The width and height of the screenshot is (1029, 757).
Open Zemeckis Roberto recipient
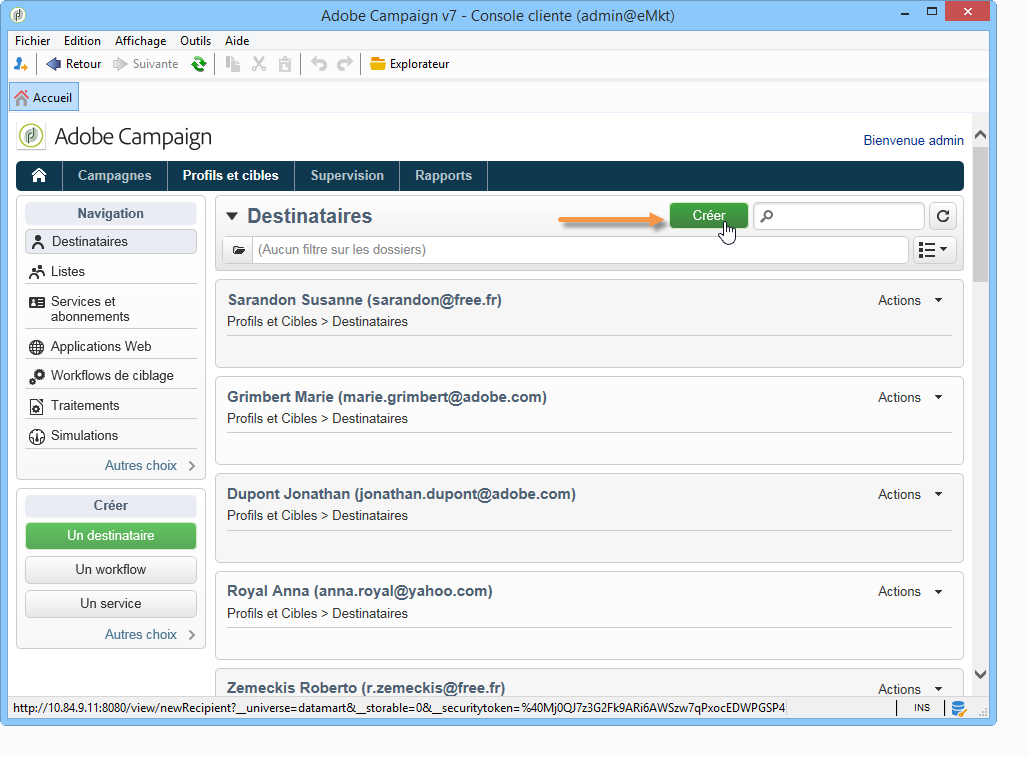366,687
